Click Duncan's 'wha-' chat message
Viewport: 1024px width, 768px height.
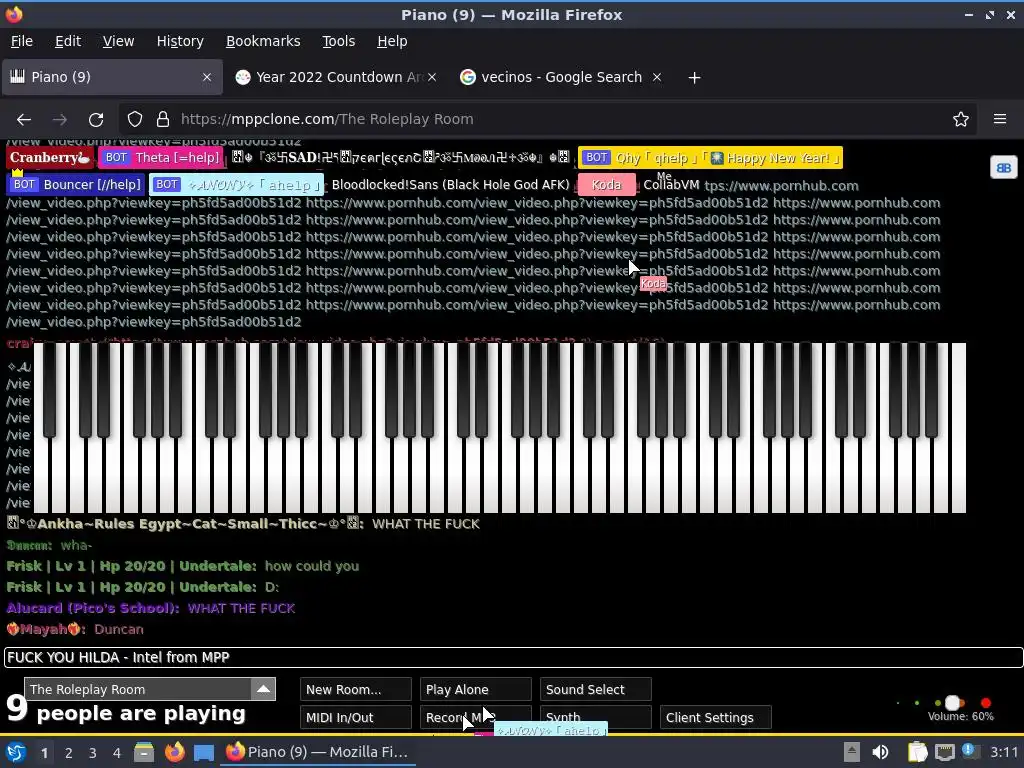click(x=76, y=545)
